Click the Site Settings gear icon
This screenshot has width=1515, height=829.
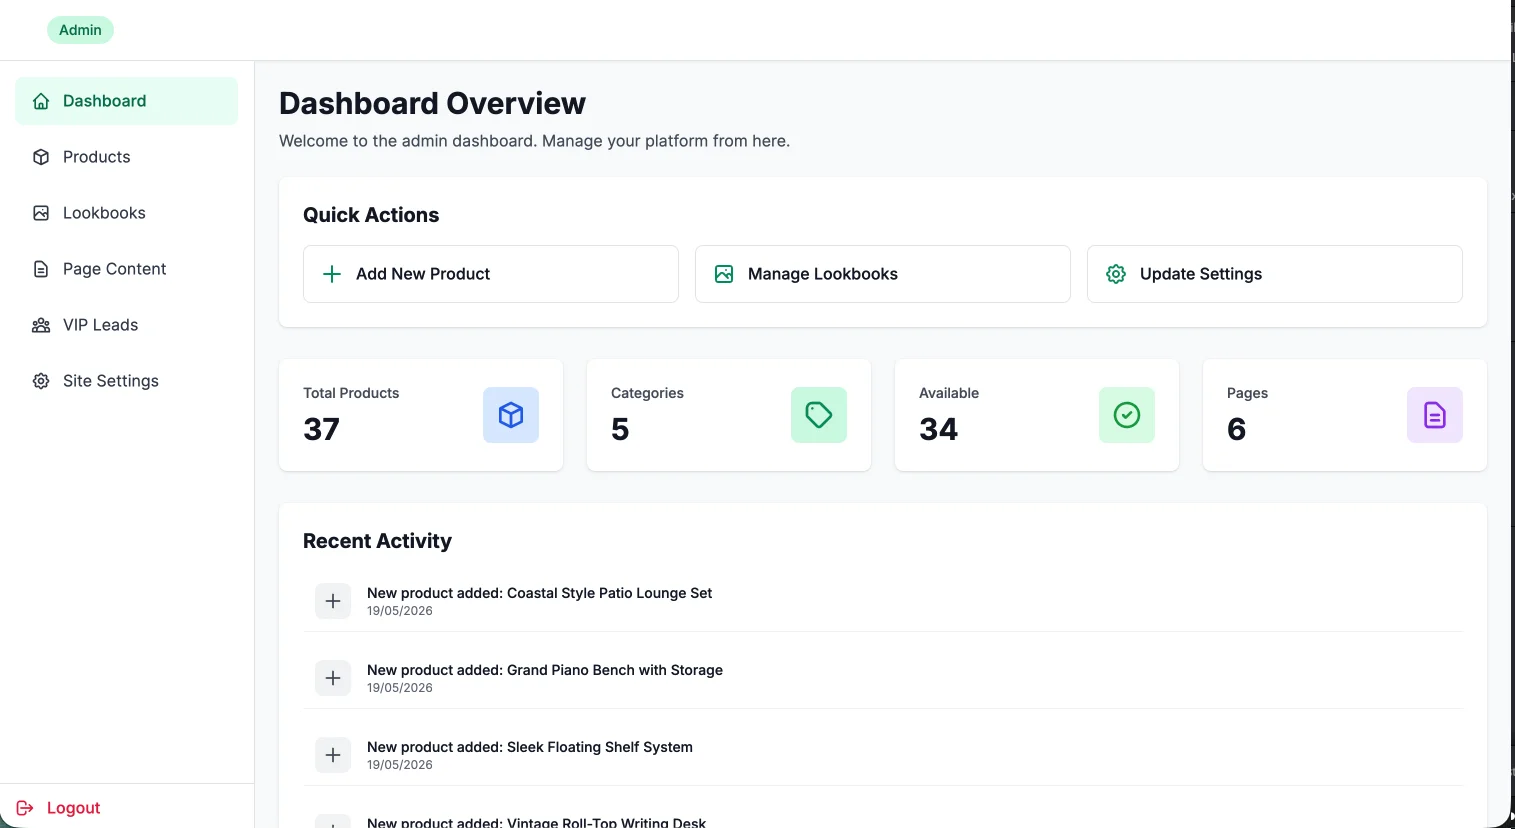[41, 381]
